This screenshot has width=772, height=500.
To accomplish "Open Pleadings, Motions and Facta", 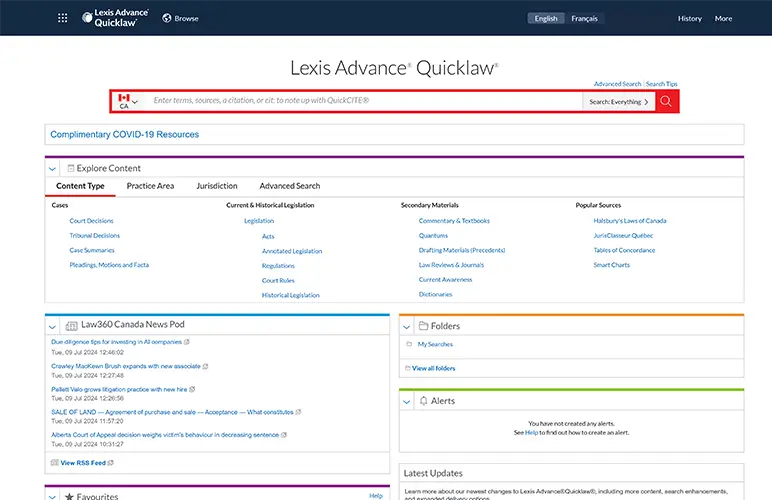I will 109,265.
